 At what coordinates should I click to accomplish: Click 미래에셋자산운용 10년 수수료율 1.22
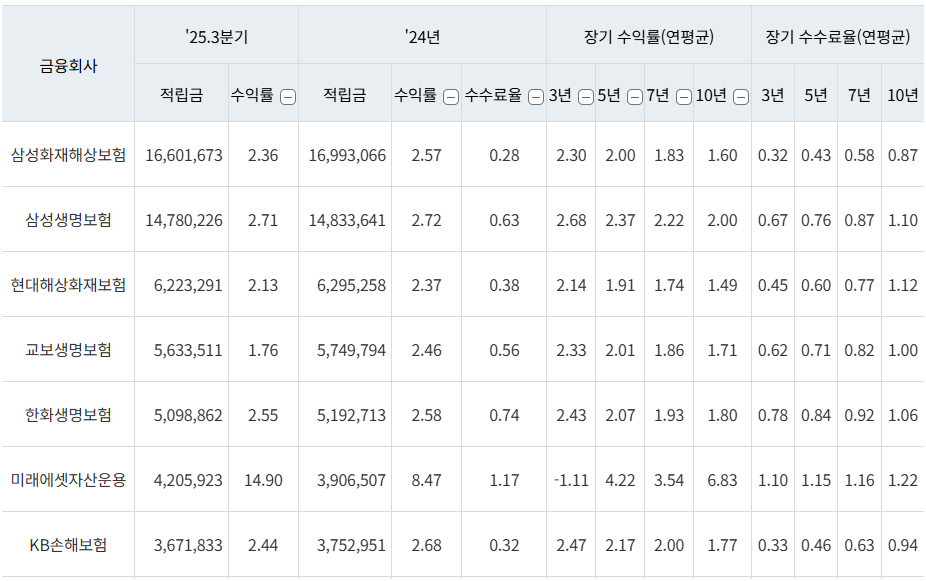click(x=903, y=480)
